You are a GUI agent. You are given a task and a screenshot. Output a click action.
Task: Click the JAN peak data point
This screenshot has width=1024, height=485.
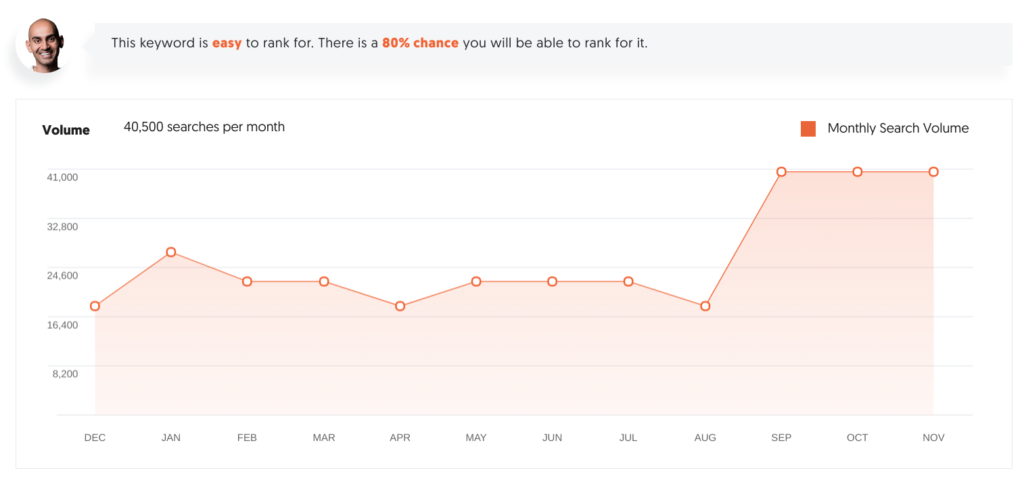point(171,252)
